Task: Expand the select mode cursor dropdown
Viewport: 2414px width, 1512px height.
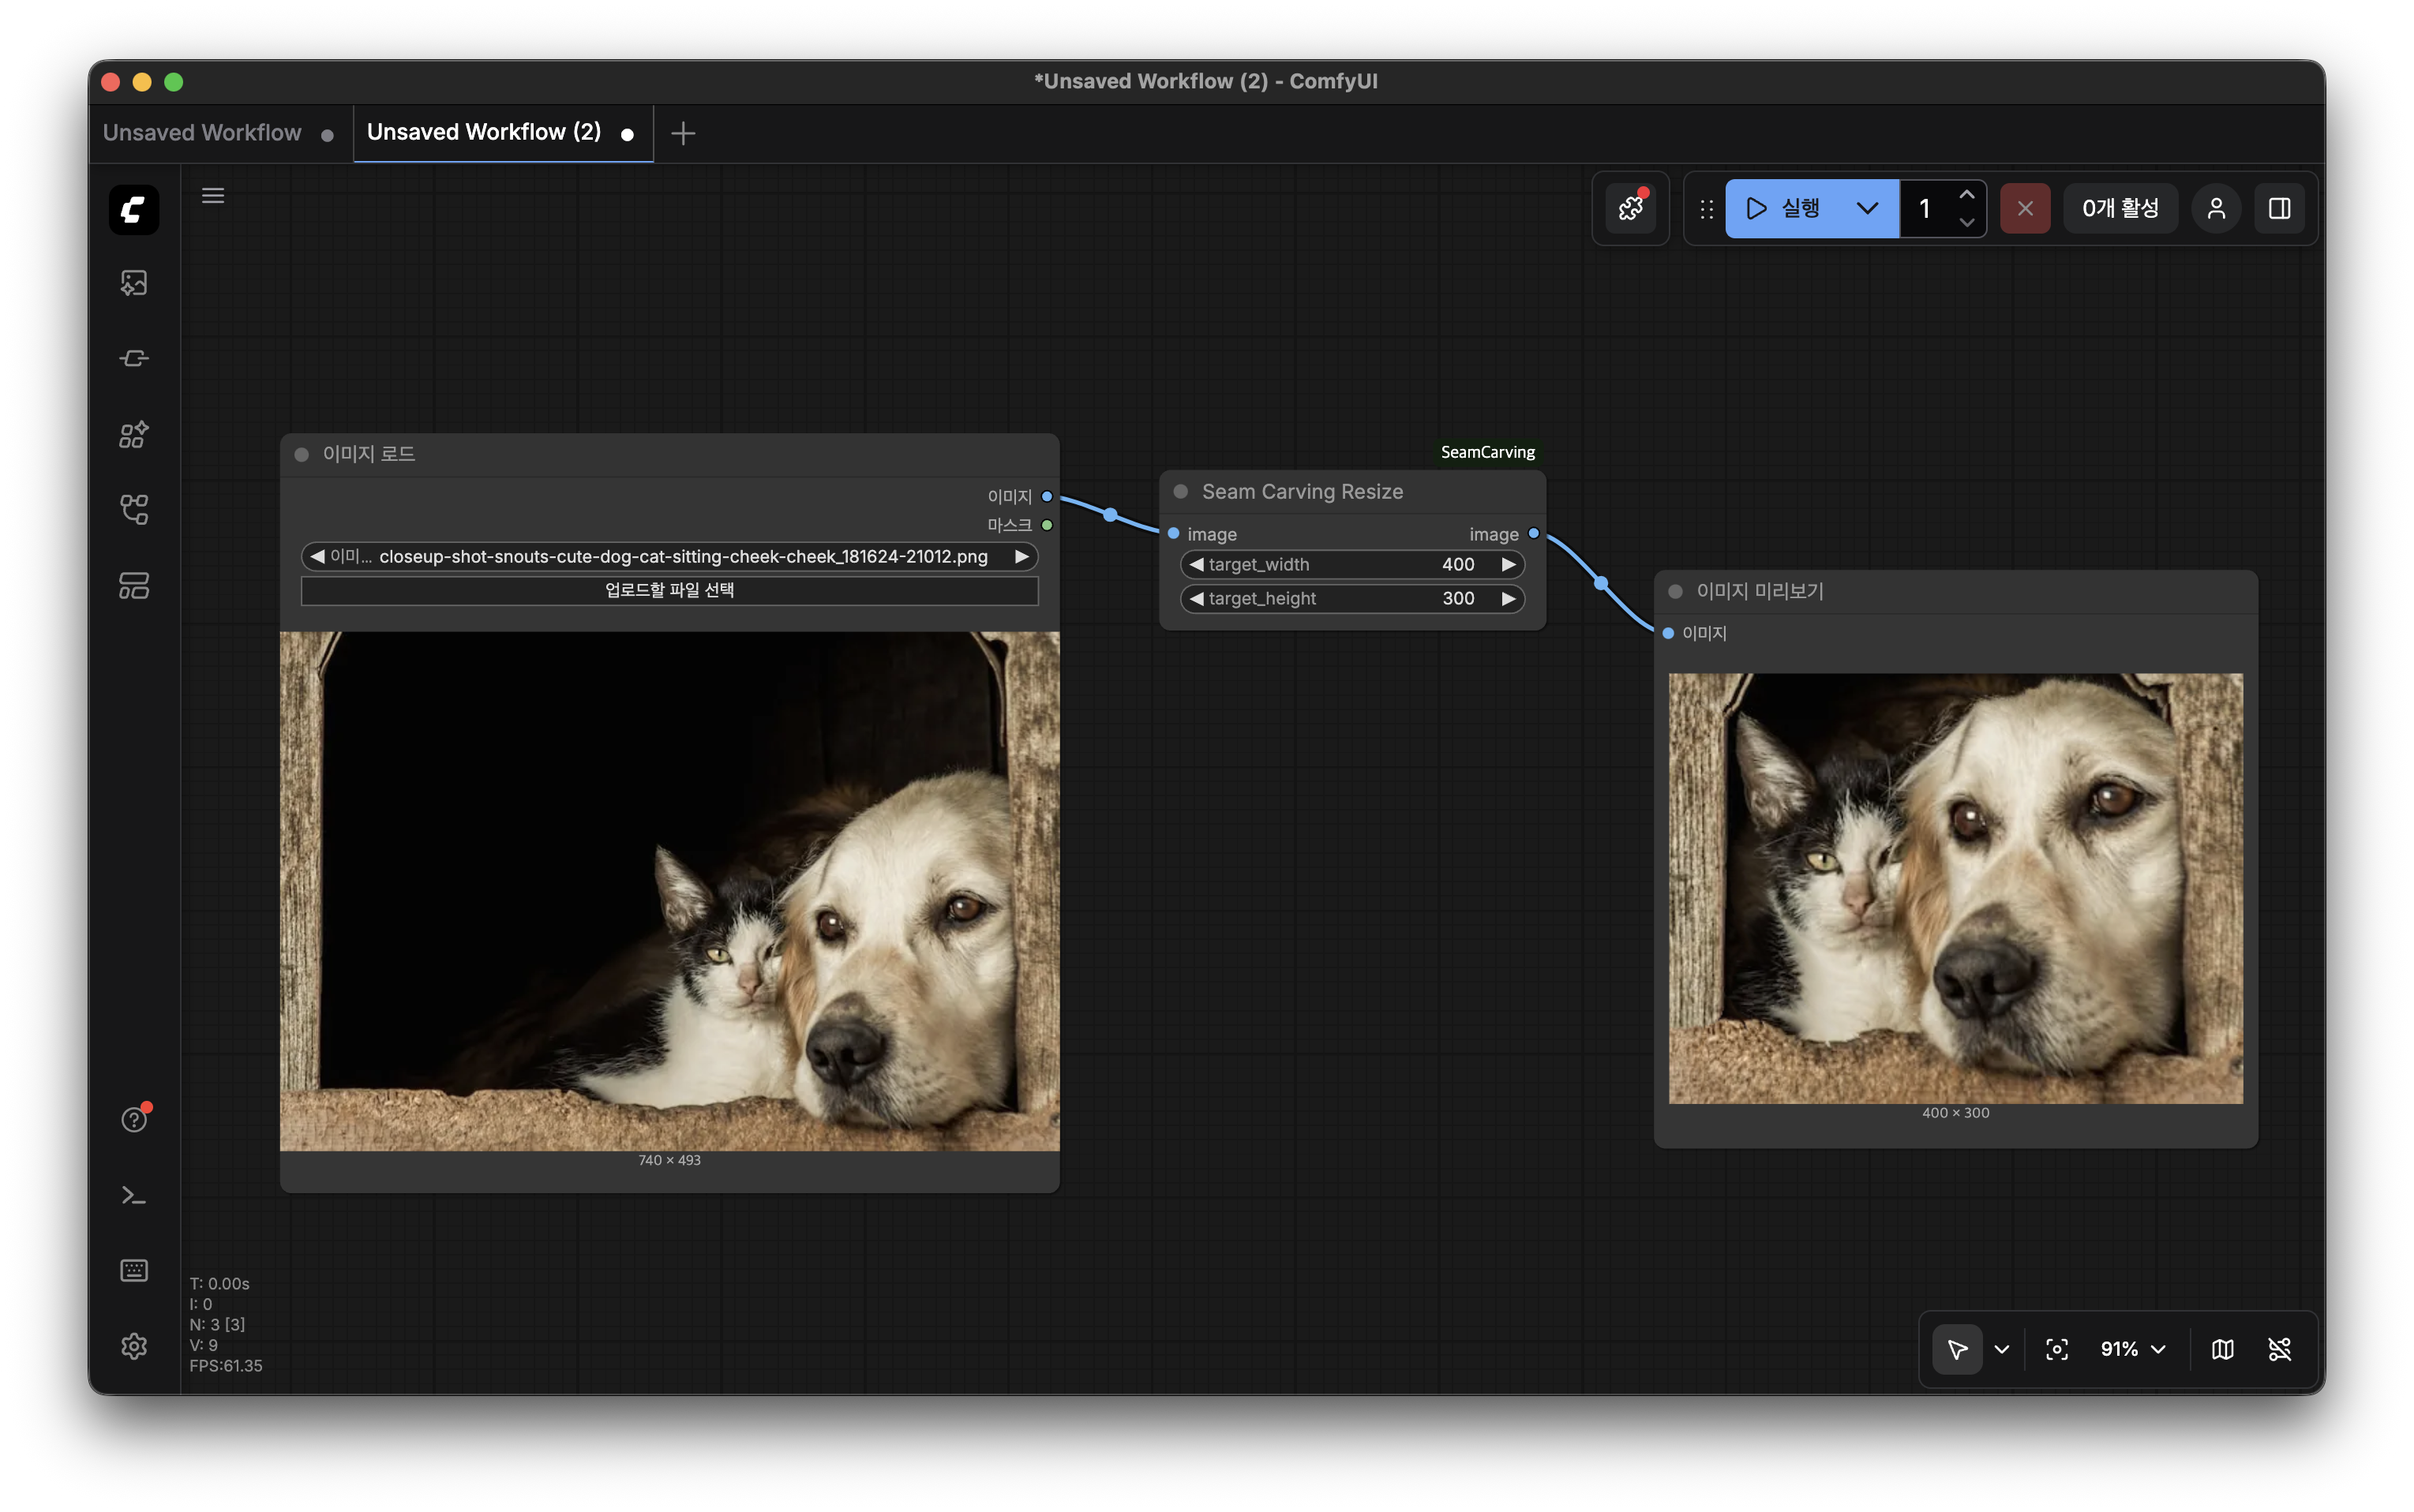Action: point(2001,1349)
